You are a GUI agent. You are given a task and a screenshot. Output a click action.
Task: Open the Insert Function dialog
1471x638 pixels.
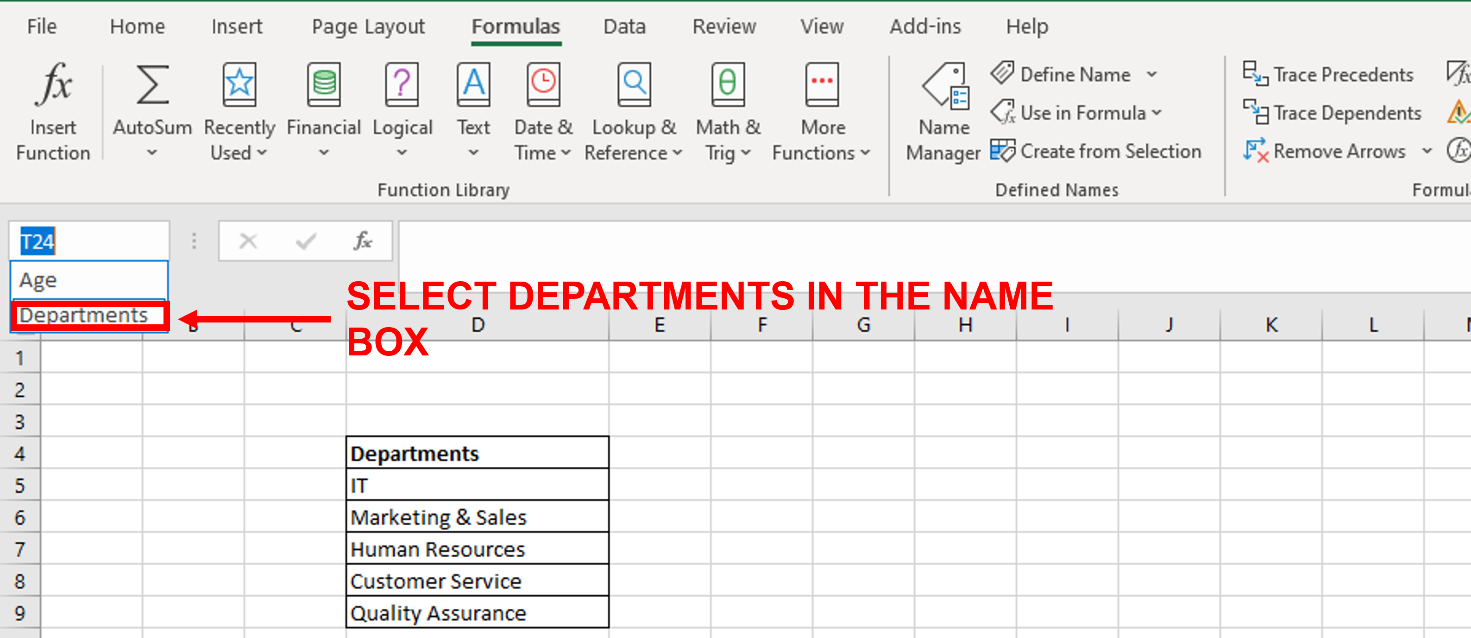click(x=53, y=110)
